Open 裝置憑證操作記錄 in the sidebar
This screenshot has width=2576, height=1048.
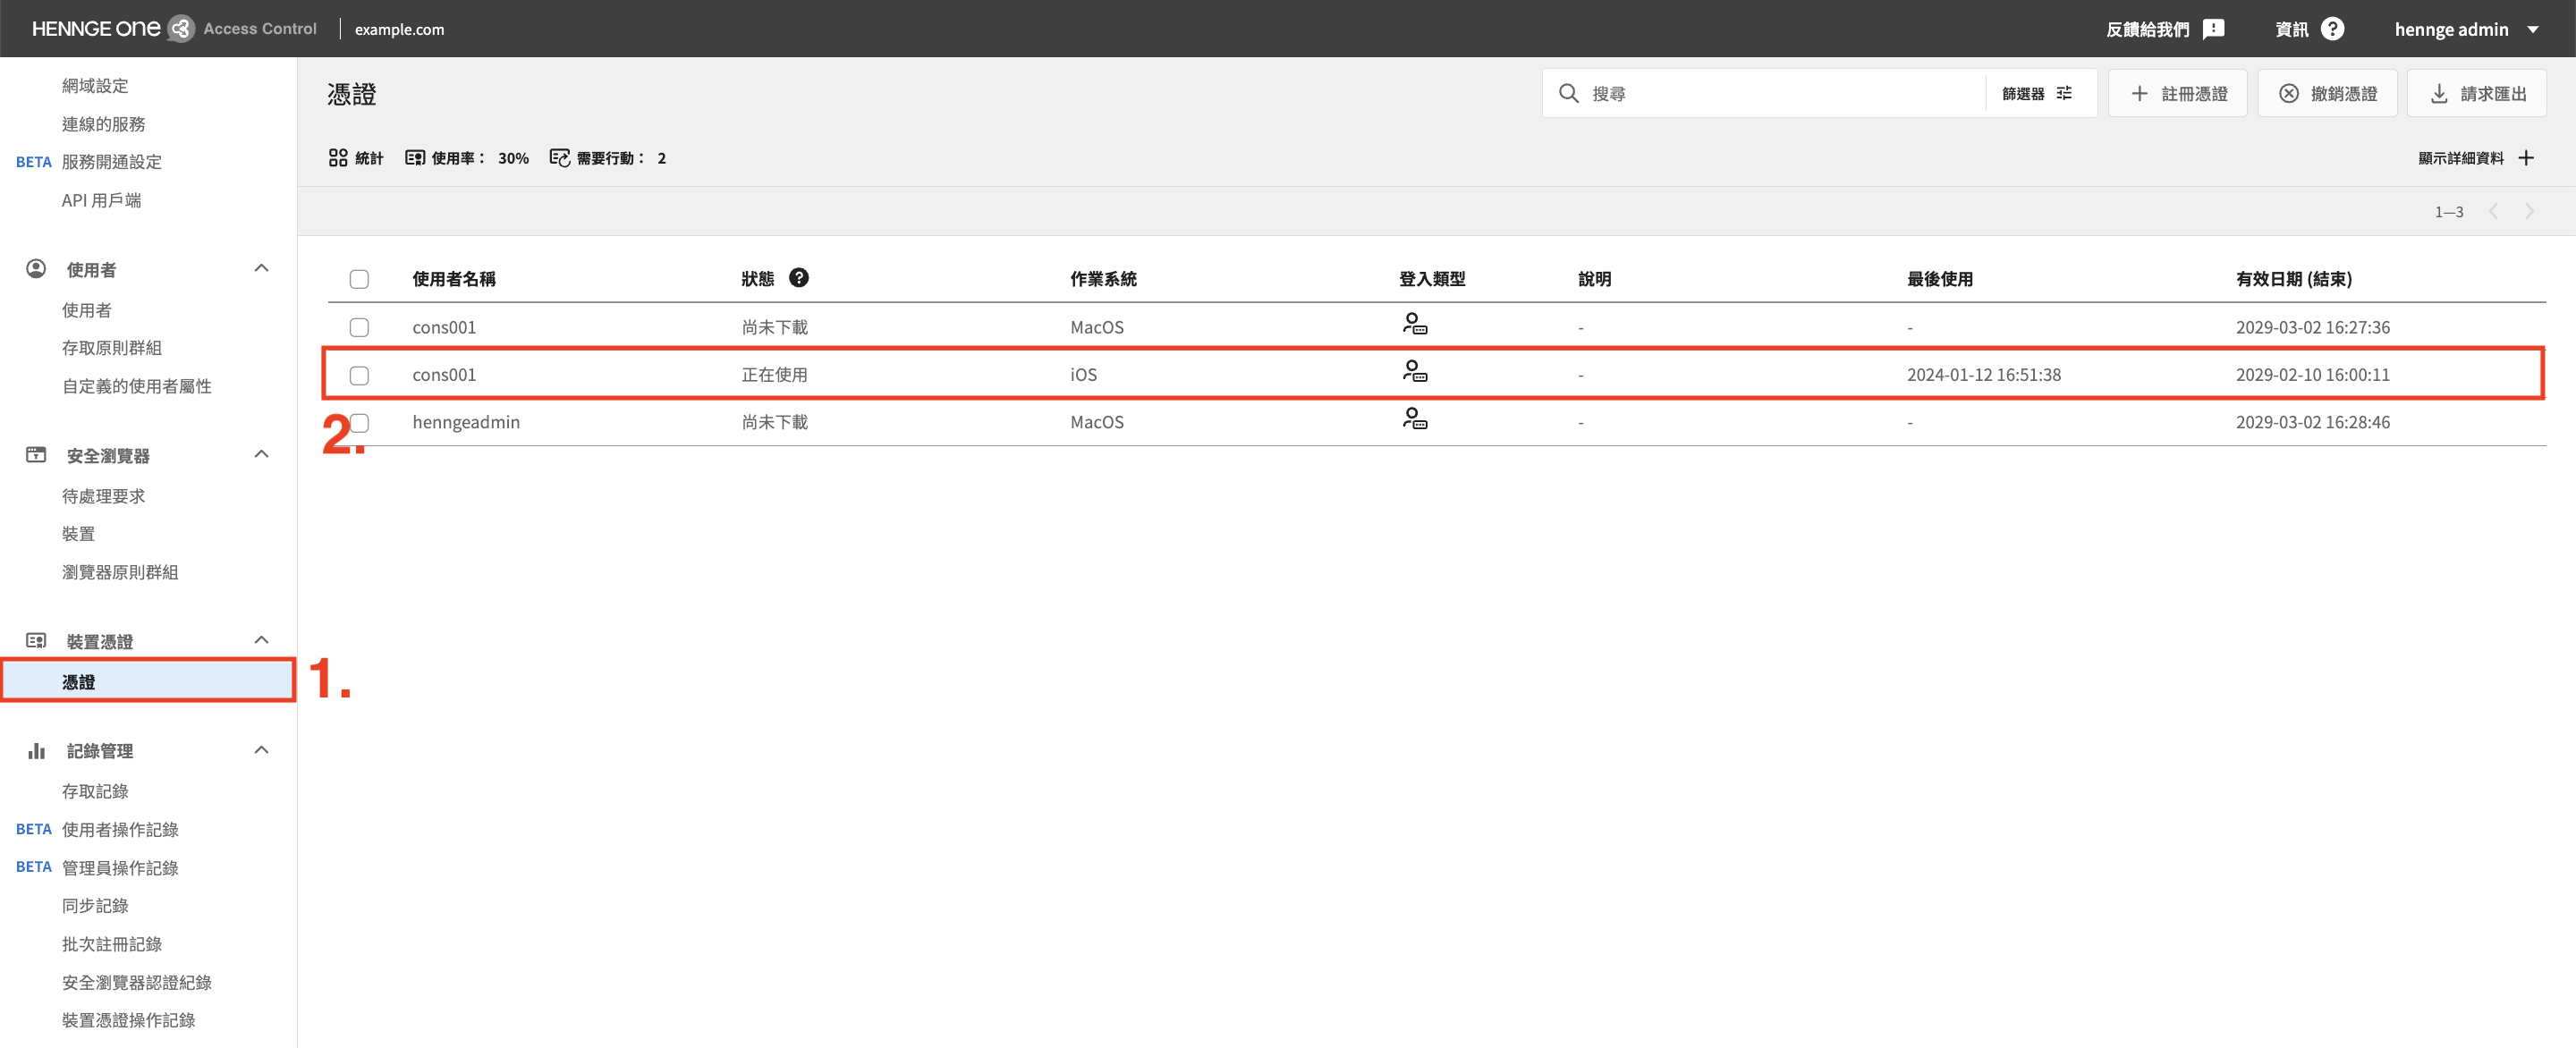coord(128,1020)
